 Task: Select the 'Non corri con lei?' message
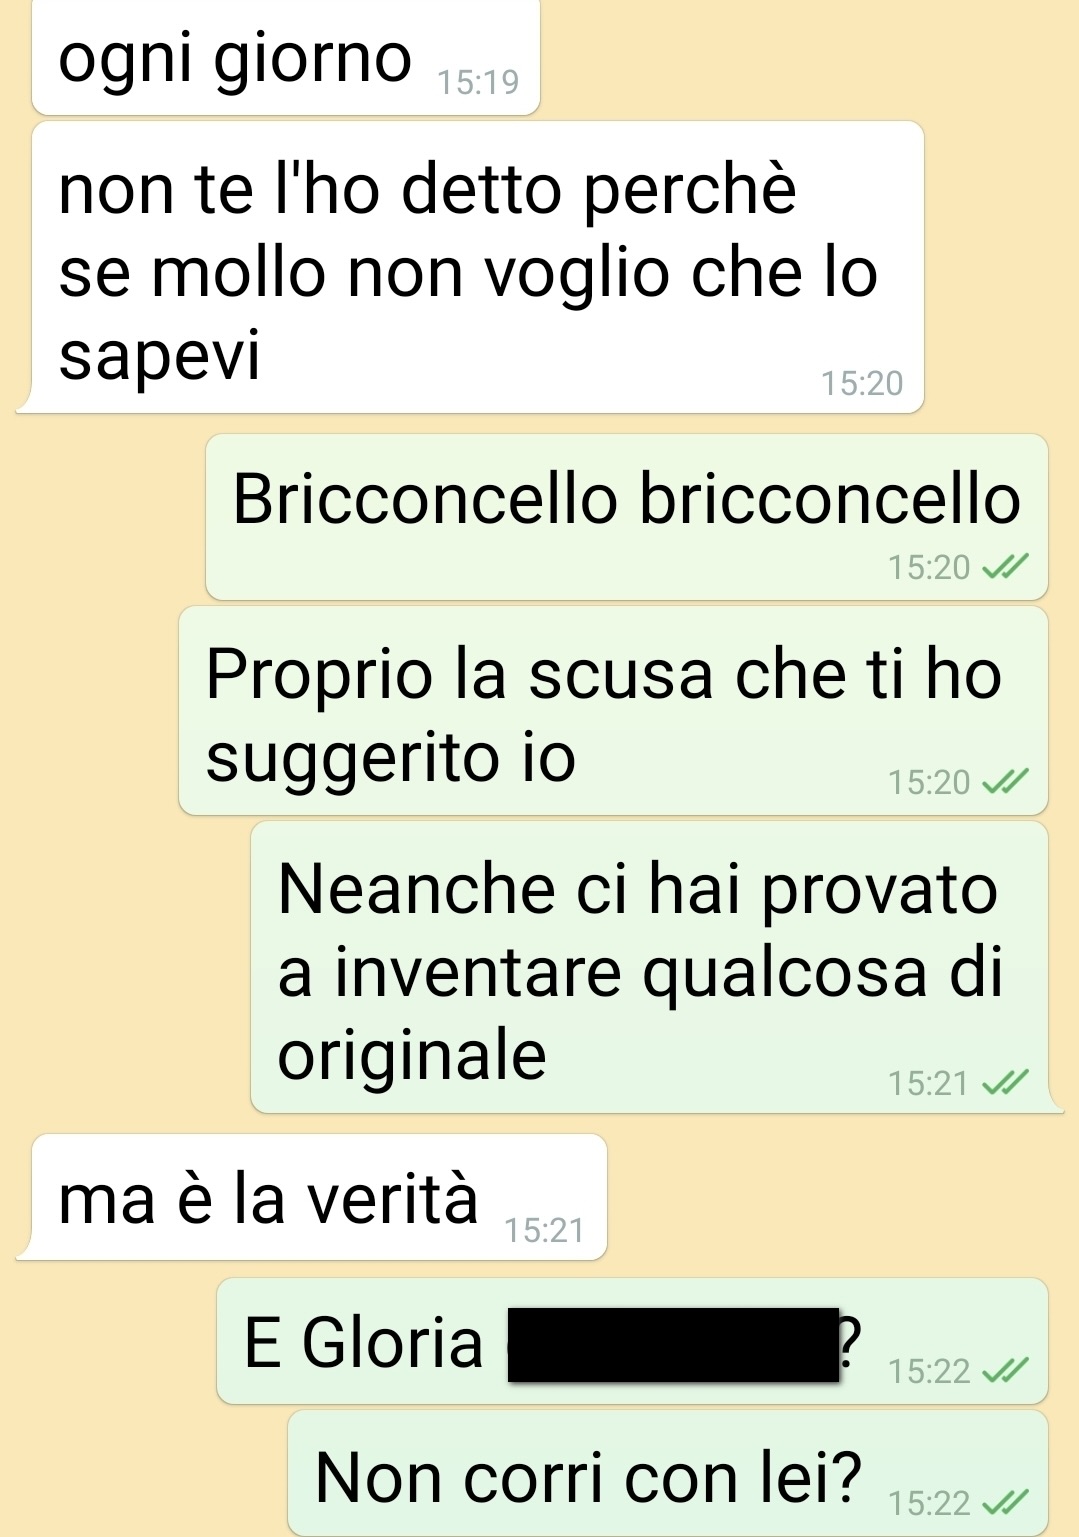point(668,1474)
